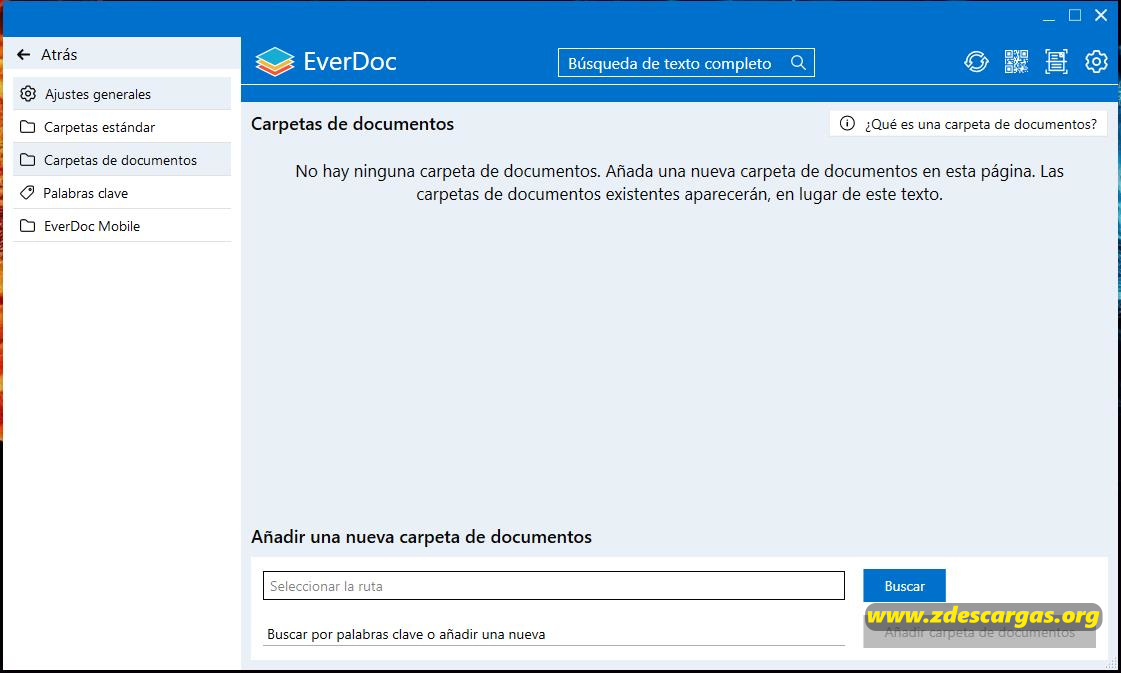Select EverDoc Mobile in sidebar
Image resolution: width=1121 pixels, height=673 pixels.
[122, 225]
